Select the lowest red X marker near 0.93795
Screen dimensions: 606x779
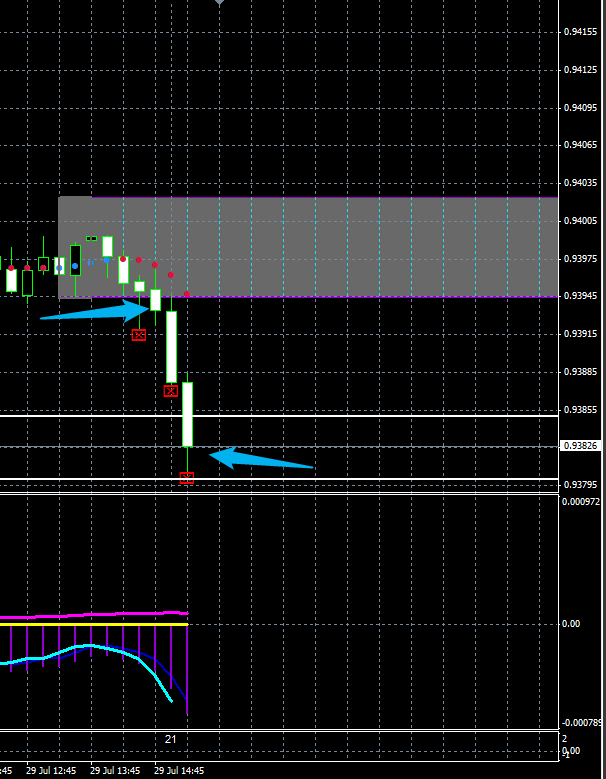[x=187, y=478]
